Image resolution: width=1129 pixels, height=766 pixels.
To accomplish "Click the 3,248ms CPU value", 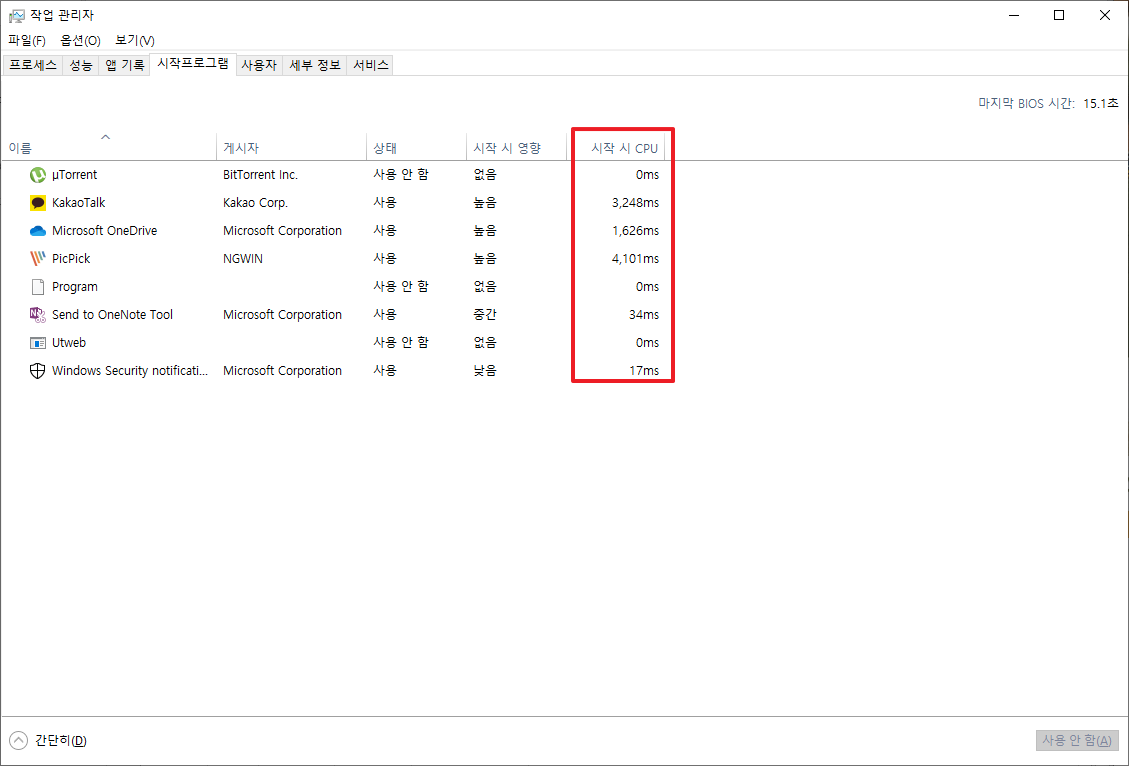I will pyautogui.click(x=635, y=203).
